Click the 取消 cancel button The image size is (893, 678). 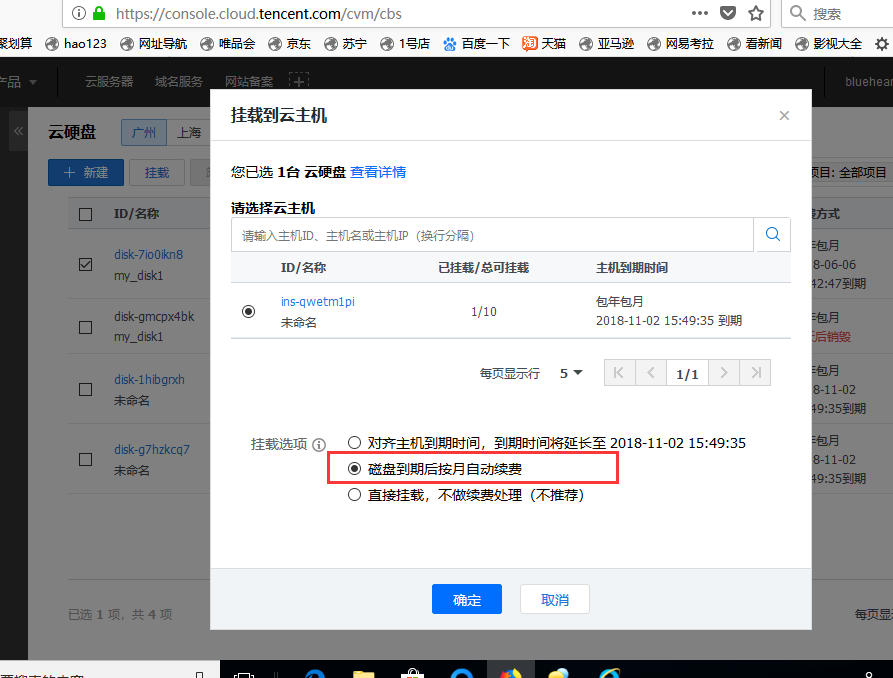pos(555,599)
